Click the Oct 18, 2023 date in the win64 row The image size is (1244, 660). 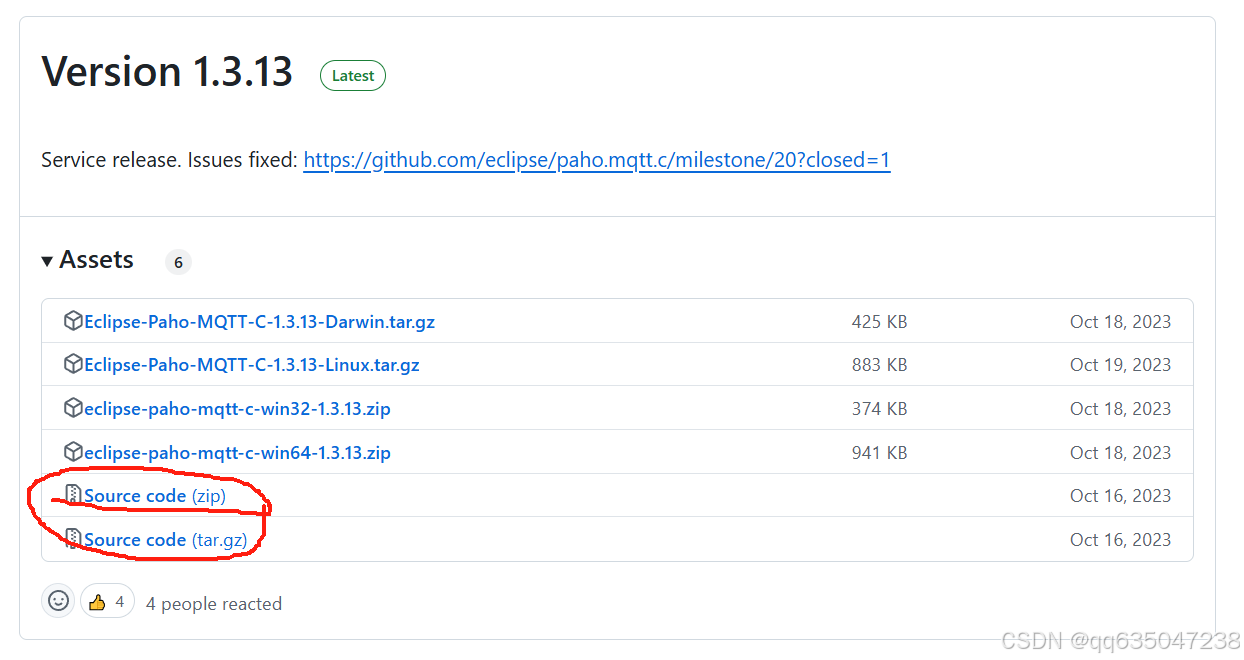coord(1120,453)
